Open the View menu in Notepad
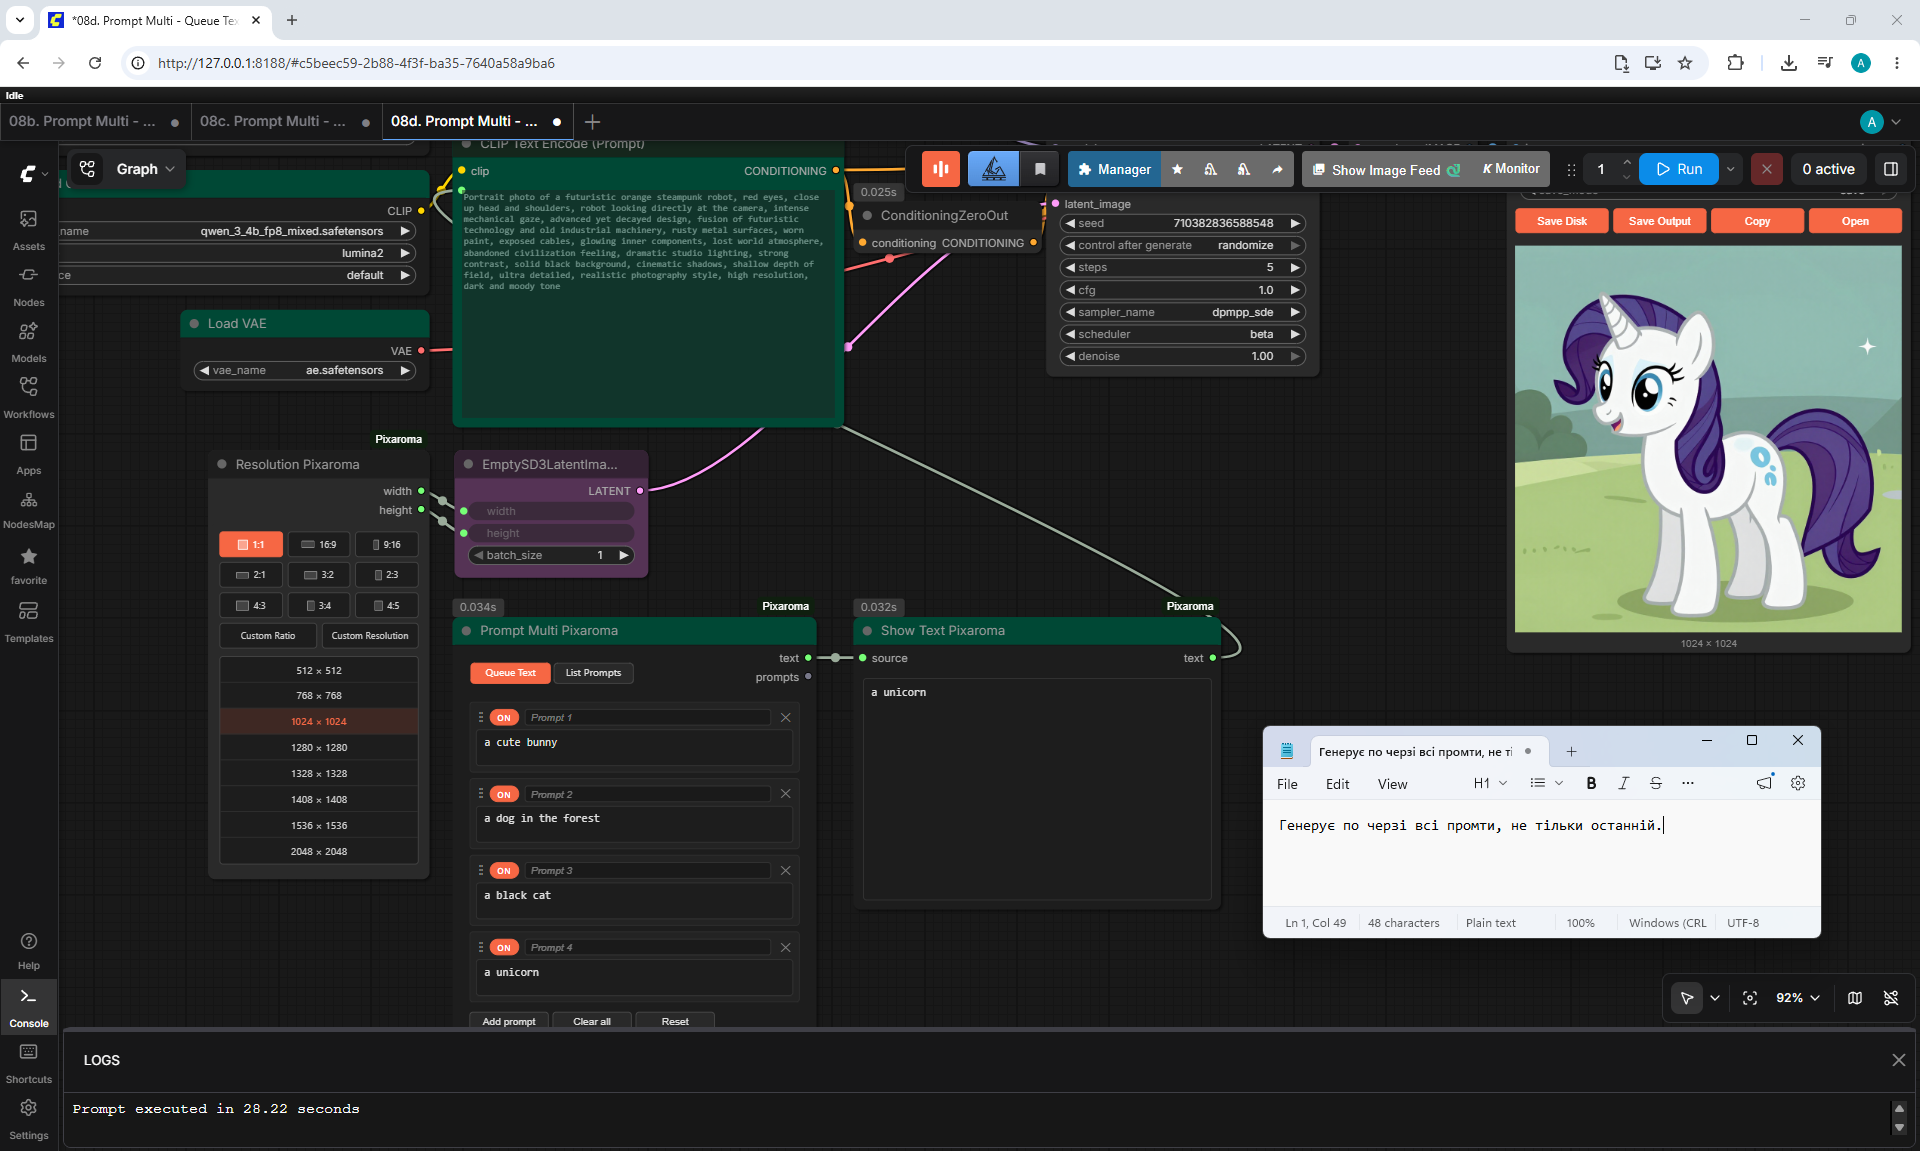 coord(1392,784)
